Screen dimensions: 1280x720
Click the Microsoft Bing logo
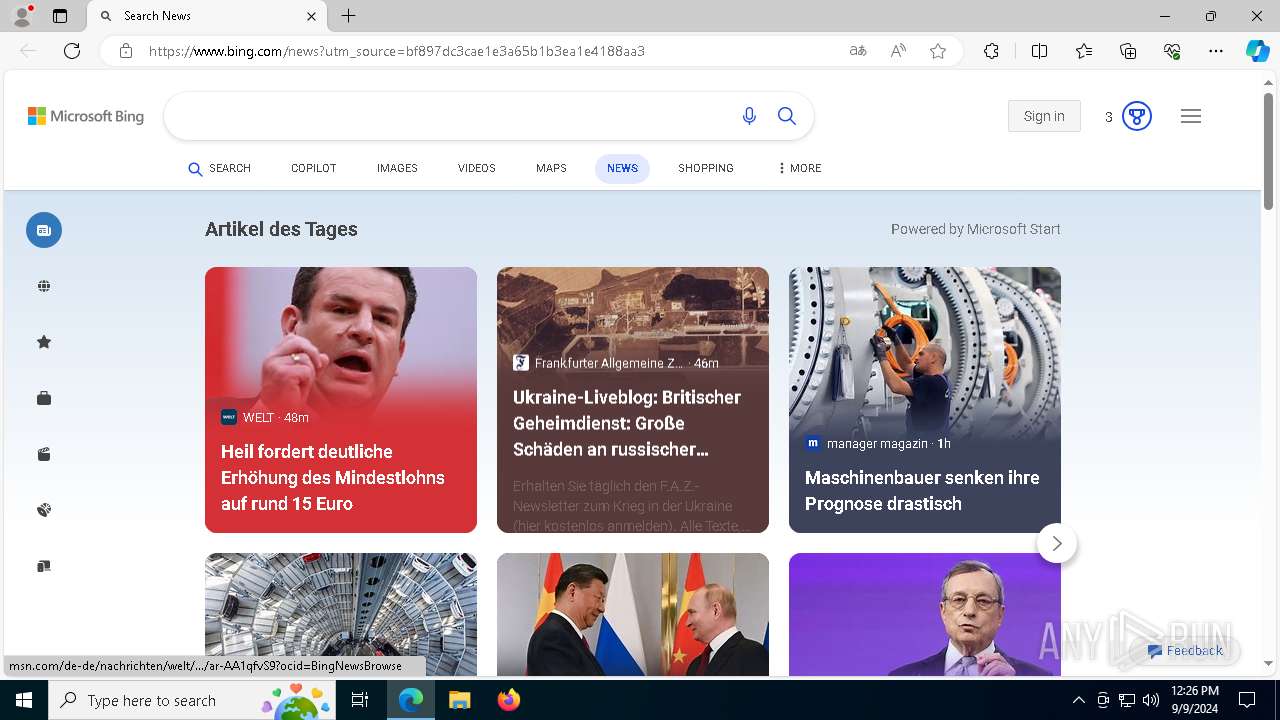point(86,116)
